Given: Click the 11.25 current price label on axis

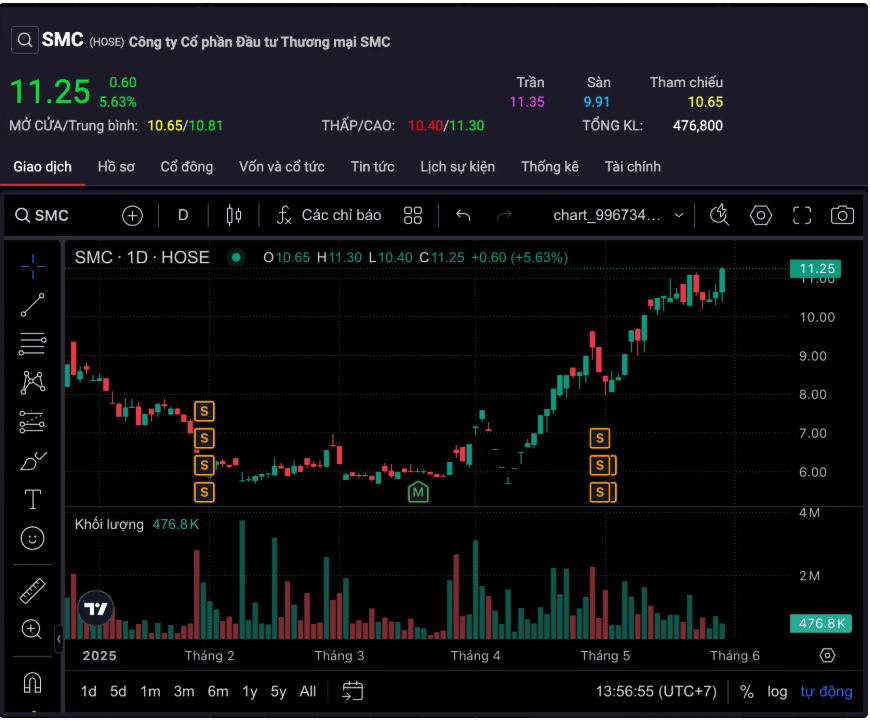Looking at the screenshot, I should (815, 269).
